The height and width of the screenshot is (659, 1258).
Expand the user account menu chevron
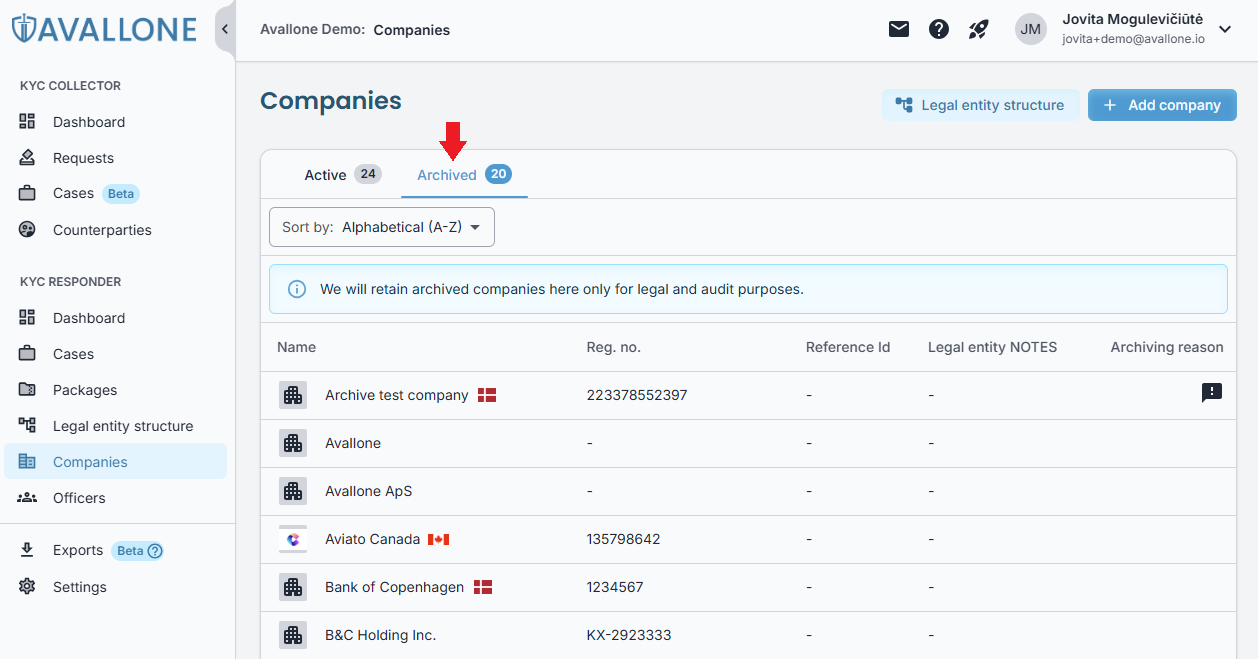(1225, 29)
